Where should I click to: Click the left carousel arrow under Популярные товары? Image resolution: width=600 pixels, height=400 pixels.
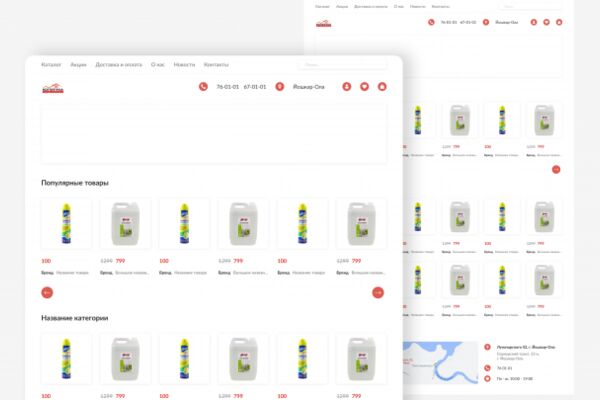47,292
